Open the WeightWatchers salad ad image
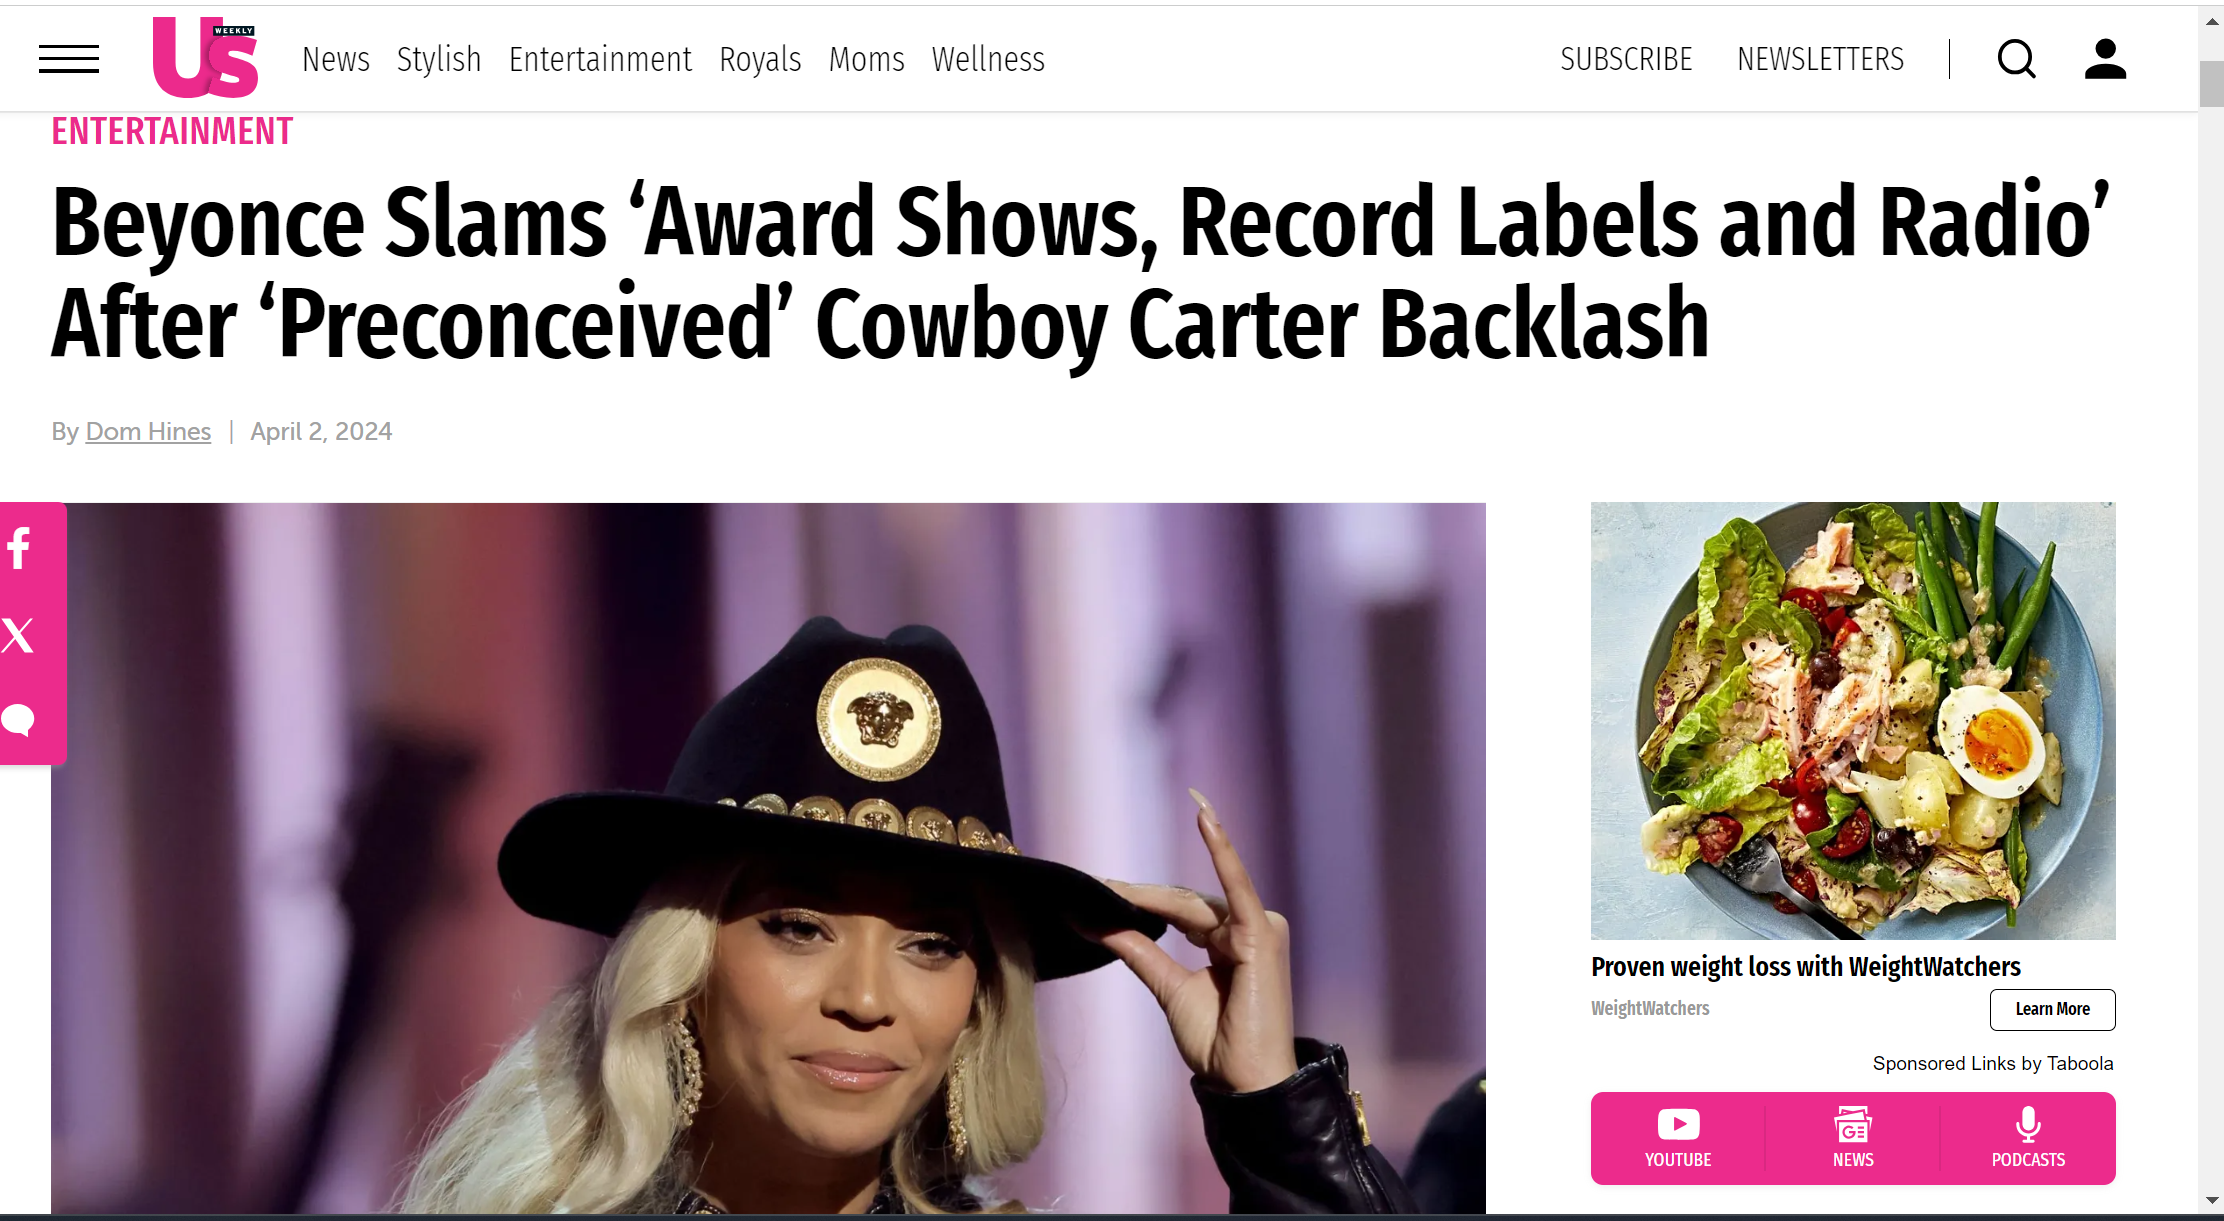The height and width of the screenshot is (1221, 2224). tap(1853, 720)
